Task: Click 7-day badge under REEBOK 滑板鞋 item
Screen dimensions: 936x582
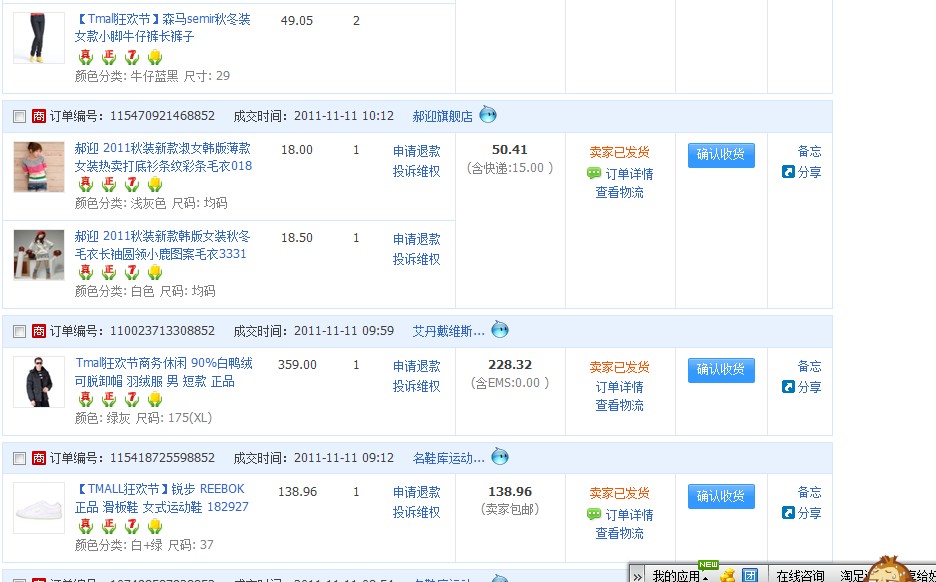Action: [x=132, y=526]
